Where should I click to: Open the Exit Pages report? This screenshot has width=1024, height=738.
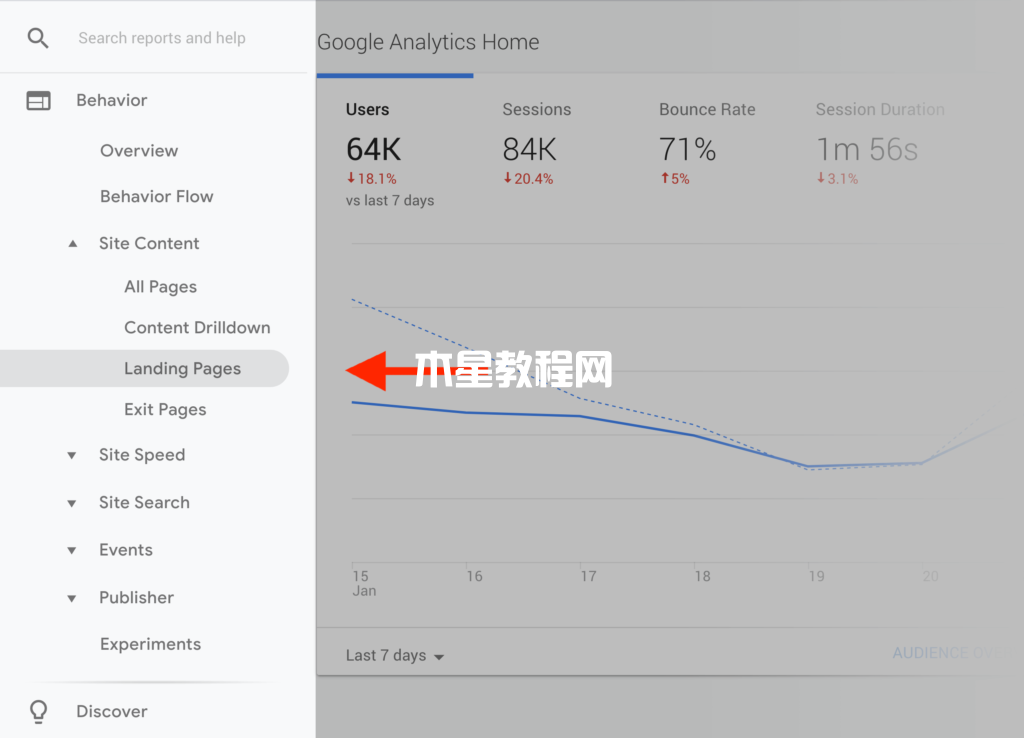point(165,409)
